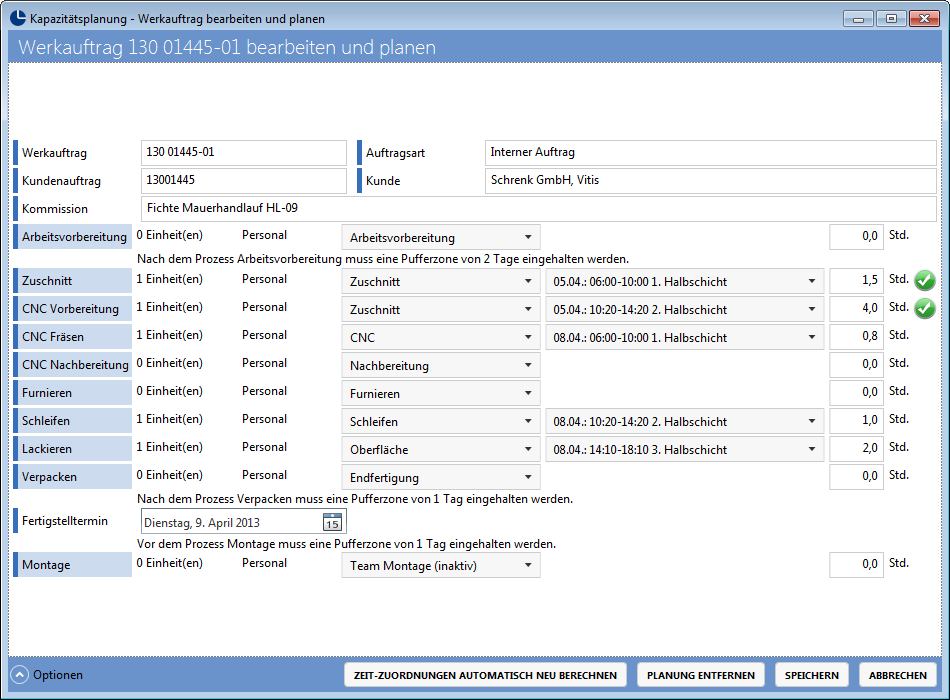Image resolution: width=950 pixels, height=700 pixels.
Task: Open the CNC personnel dropdown for CNC Fräsen
Action: pos(440,337)
